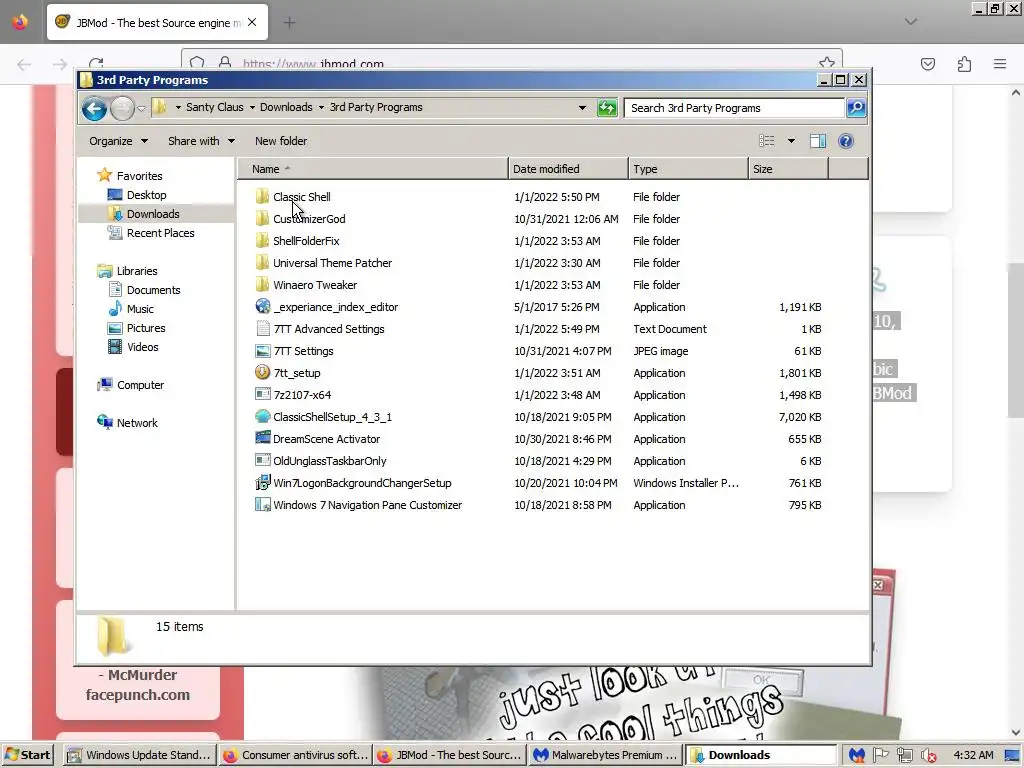This screenshot has height=768, width=1024.
Task: Open a new Firefox tab
Action: pos(289,23)
